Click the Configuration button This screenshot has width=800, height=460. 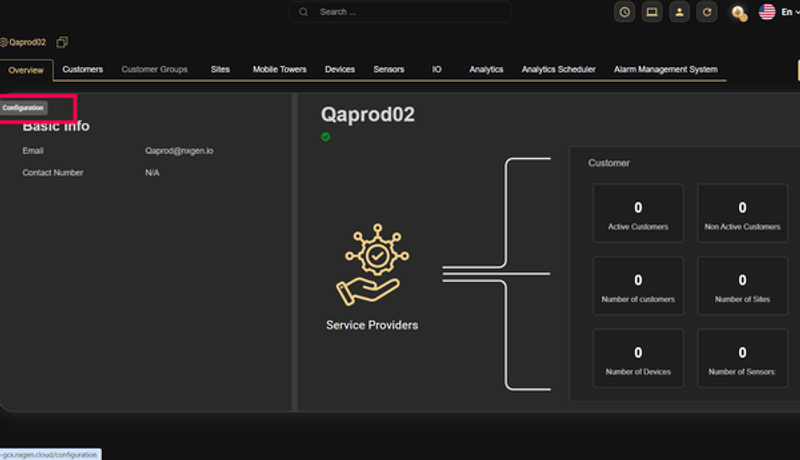click(x=23, y=108)
